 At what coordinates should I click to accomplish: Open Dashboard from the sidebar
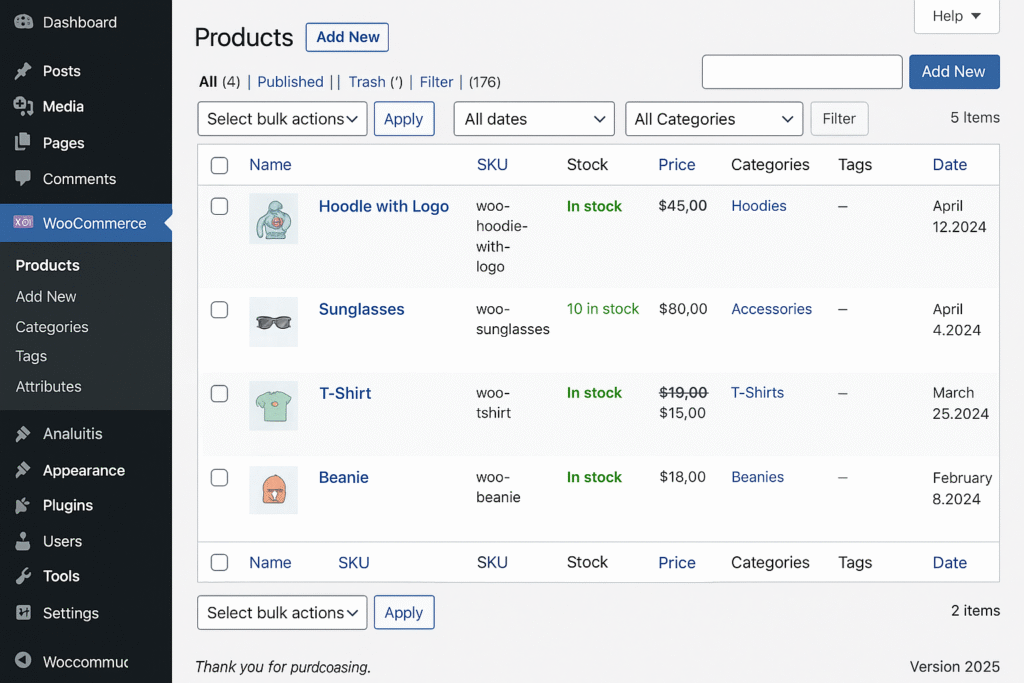tap(80, 22)
